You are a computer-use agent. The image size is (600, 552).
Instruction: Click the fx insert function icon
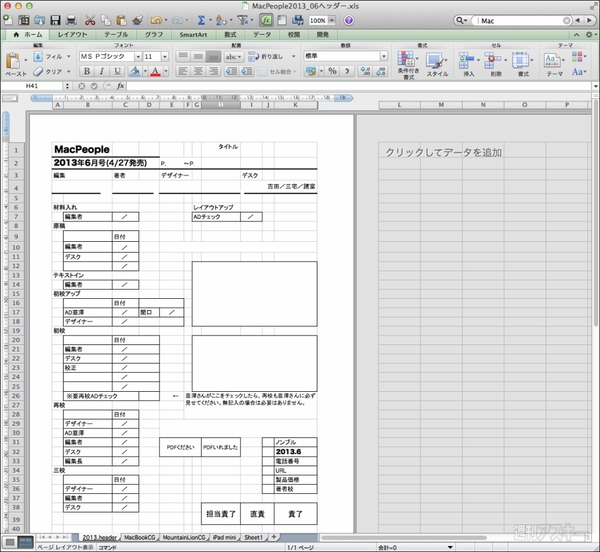(120, 87)
